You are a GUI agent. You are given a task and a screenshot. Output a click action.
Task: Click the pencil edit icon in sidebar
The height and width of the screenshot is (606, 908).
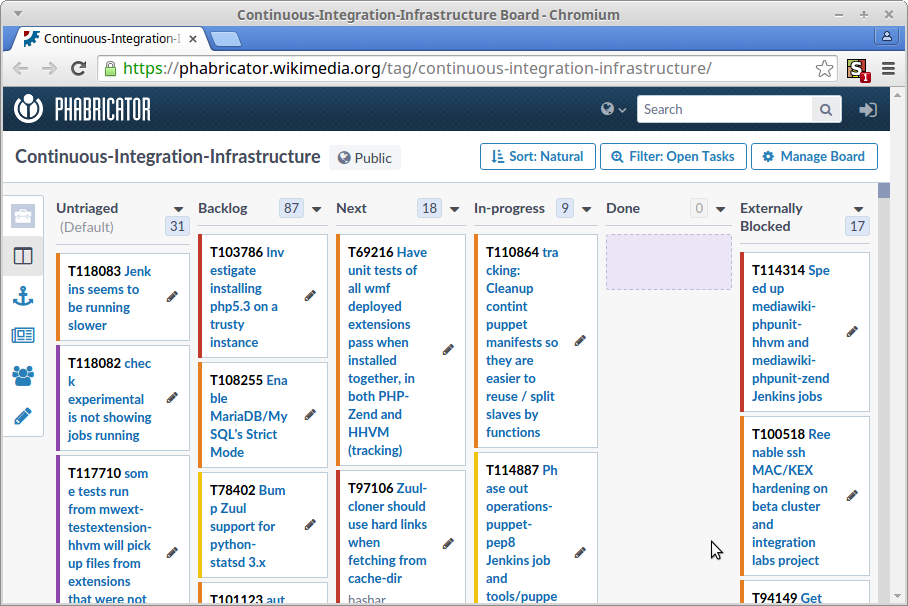22,416
